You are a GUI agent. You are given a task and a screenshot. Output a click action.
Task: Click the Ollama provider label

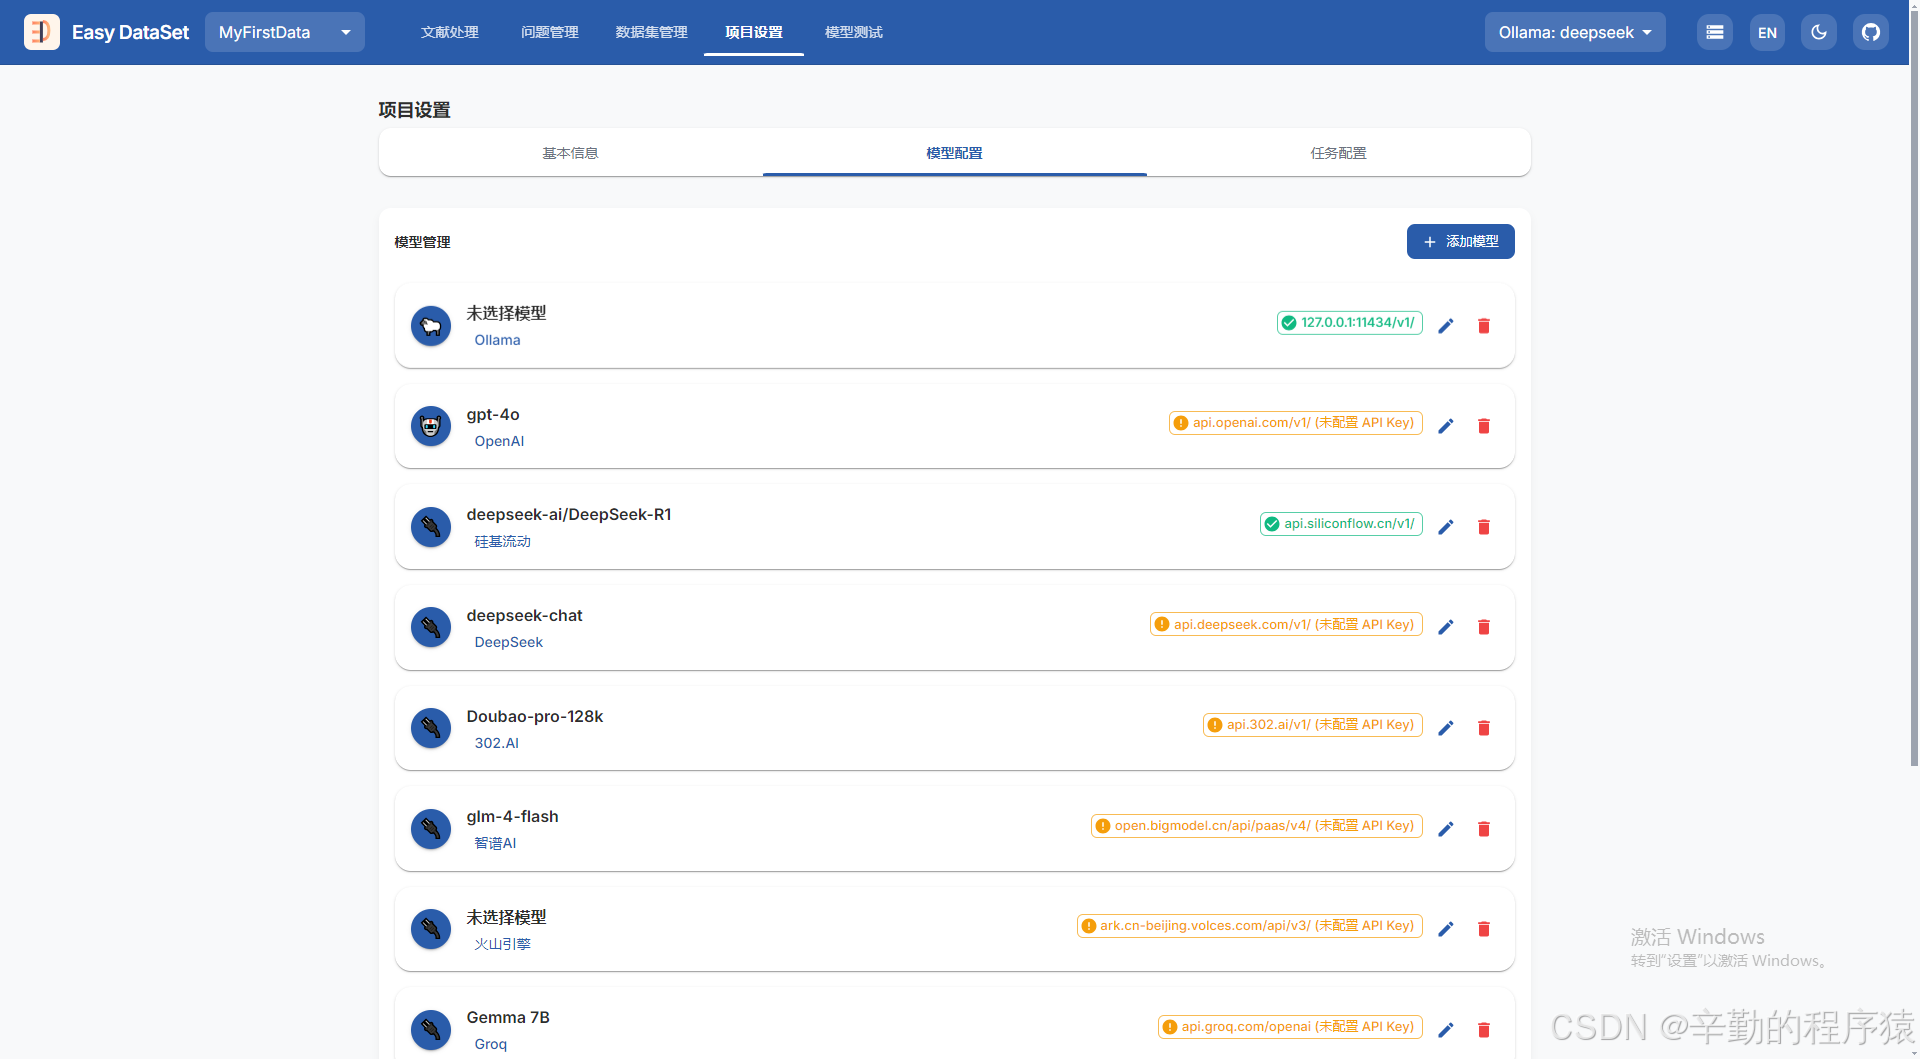click(x=497, y=340)
